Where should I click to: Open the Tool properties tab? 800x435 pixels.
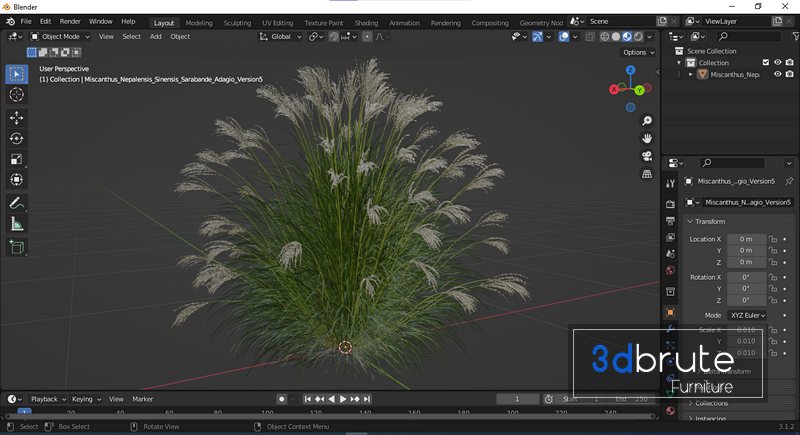tap(670, 184)
